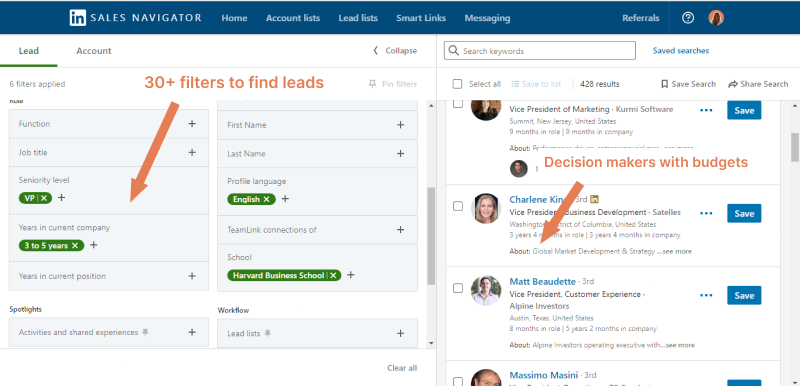Save the Charlene King lead
Image resolution: width=800 pixels, height=386 pixels.
pos(744,213)
